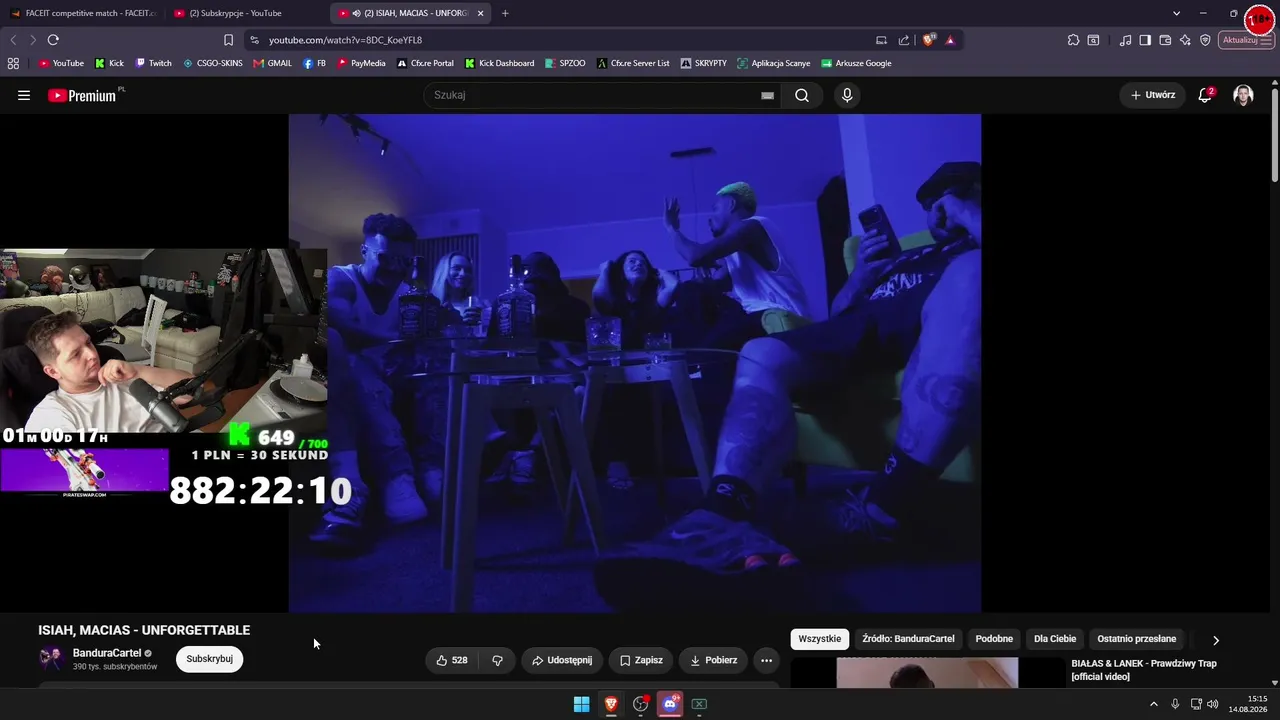Open system volume control in tray
This screenshot has width=1280, height=720.
click(1212, 704)
